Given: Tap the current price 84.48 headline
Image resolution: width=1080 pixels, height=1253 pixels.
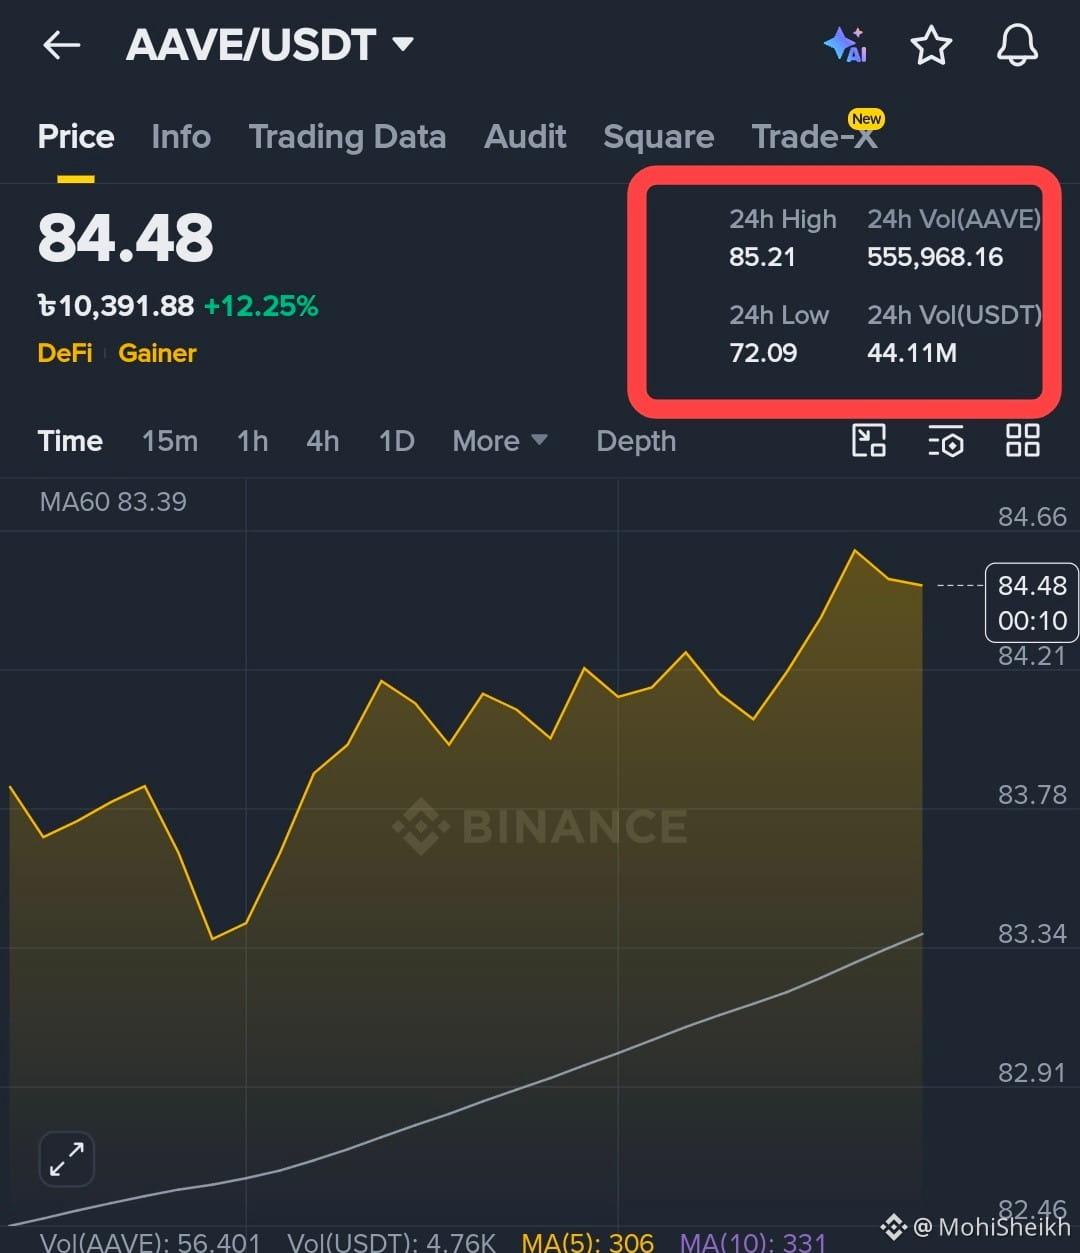Looking at the screenshot, I should (126, 238).
